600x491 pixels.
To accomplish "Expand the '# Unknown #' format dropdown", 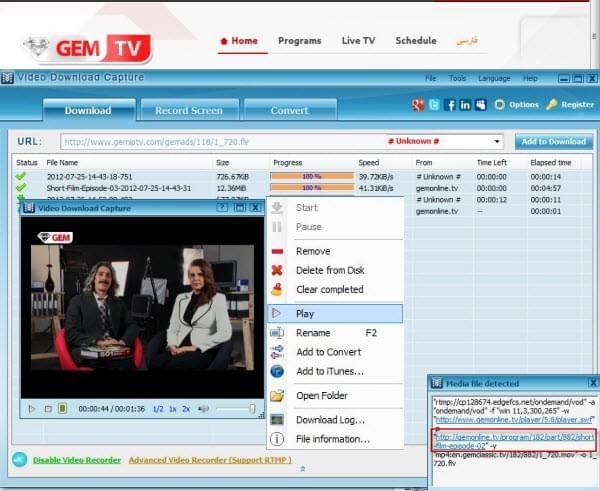I will pos(497,141).
